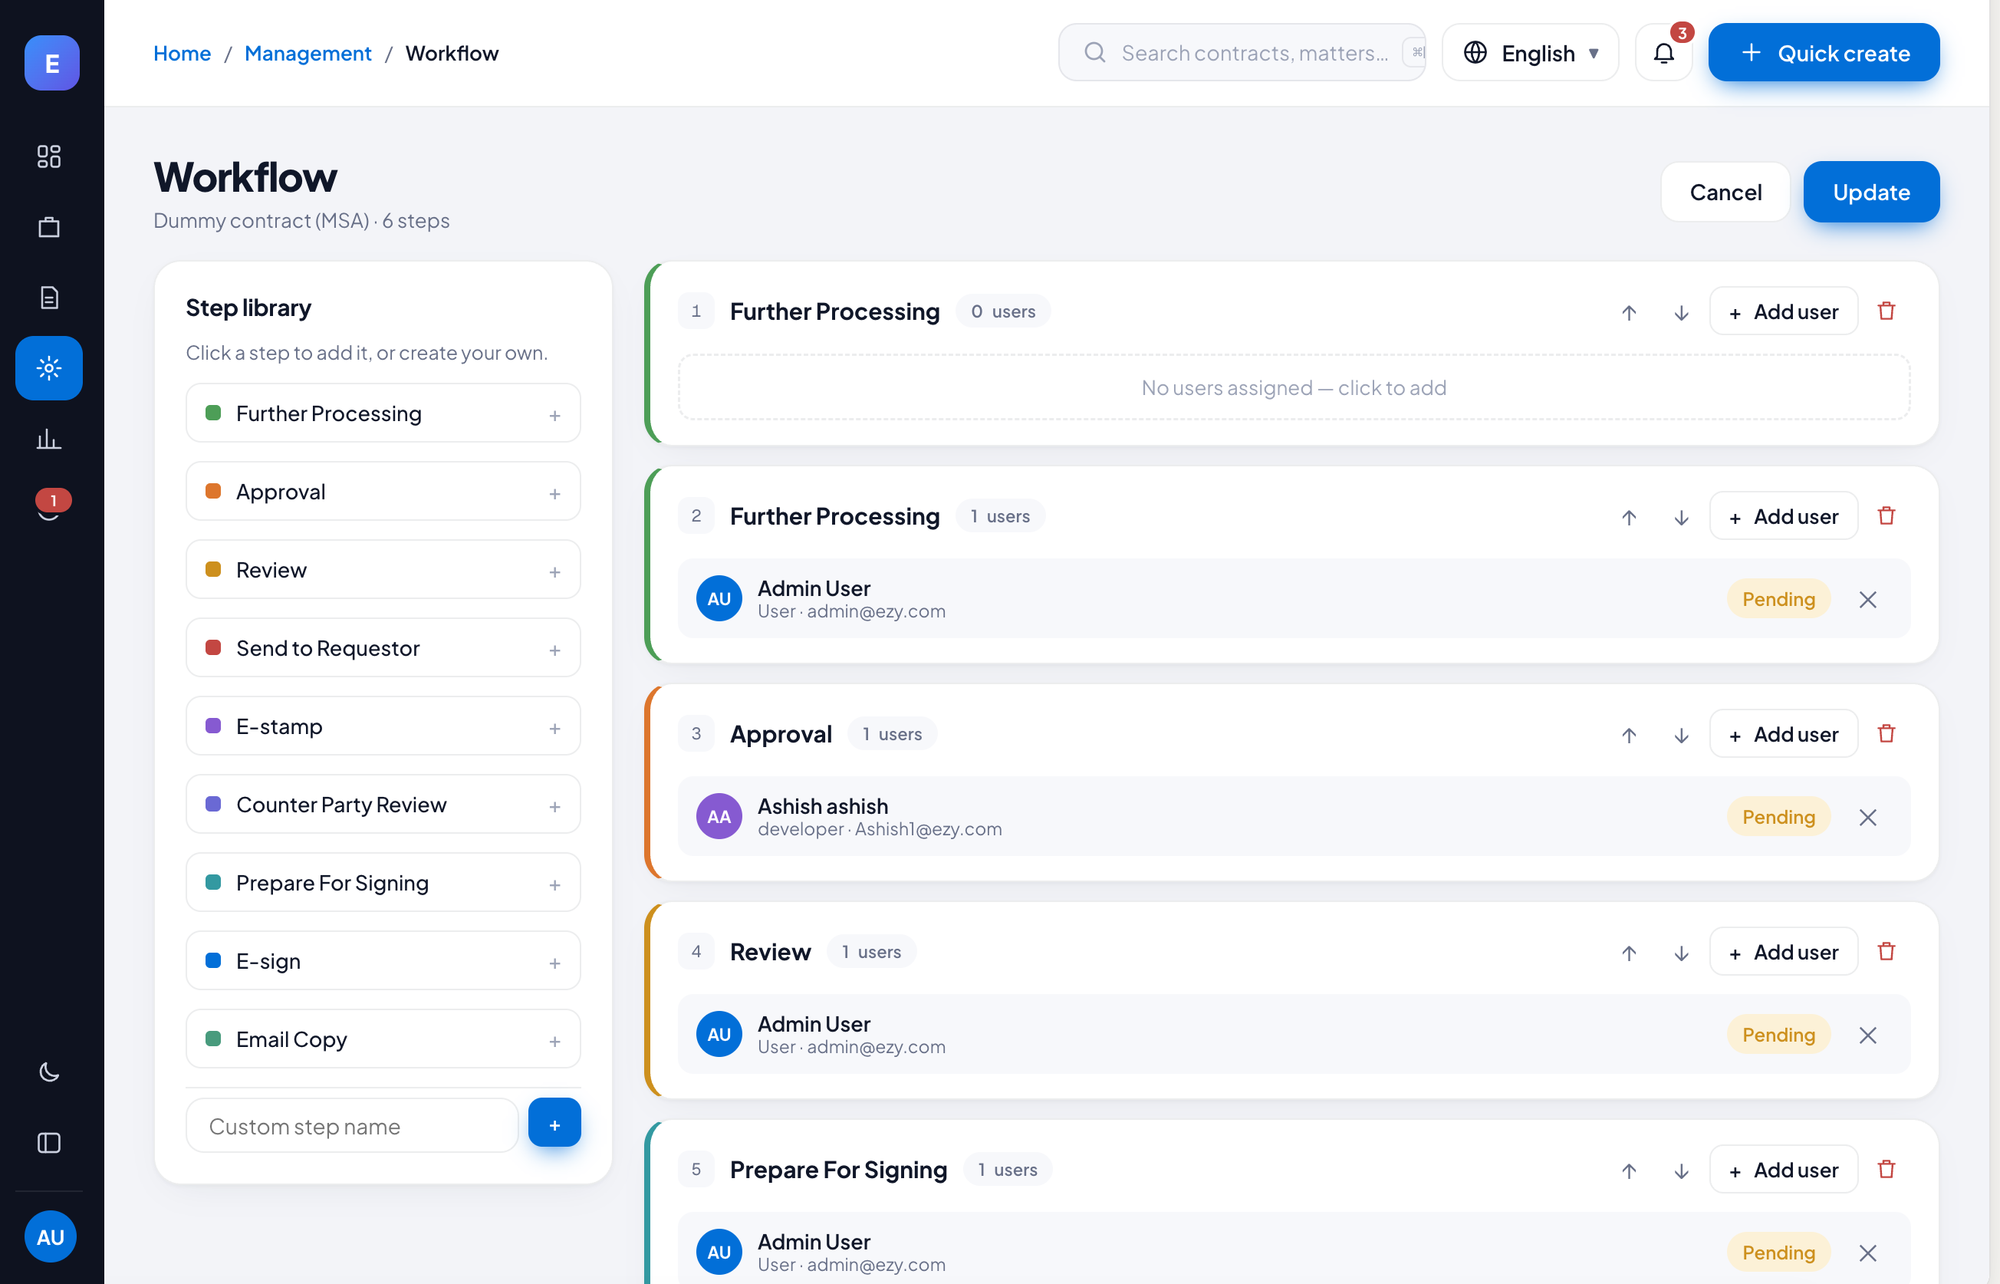Viewport: 2000px width, 1284px height.
Task: Open the briefcase matters icon in sidebar
Action: (x=49, y=227)
